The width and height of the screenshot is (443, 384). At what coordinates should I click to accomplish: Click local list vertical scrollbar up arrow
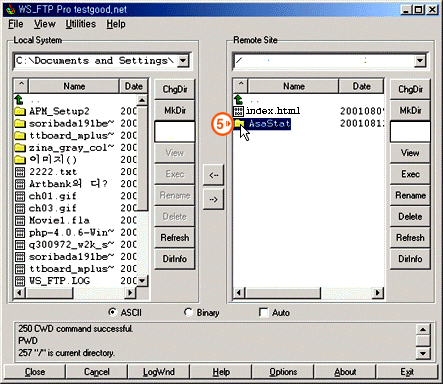pos(142,100)
